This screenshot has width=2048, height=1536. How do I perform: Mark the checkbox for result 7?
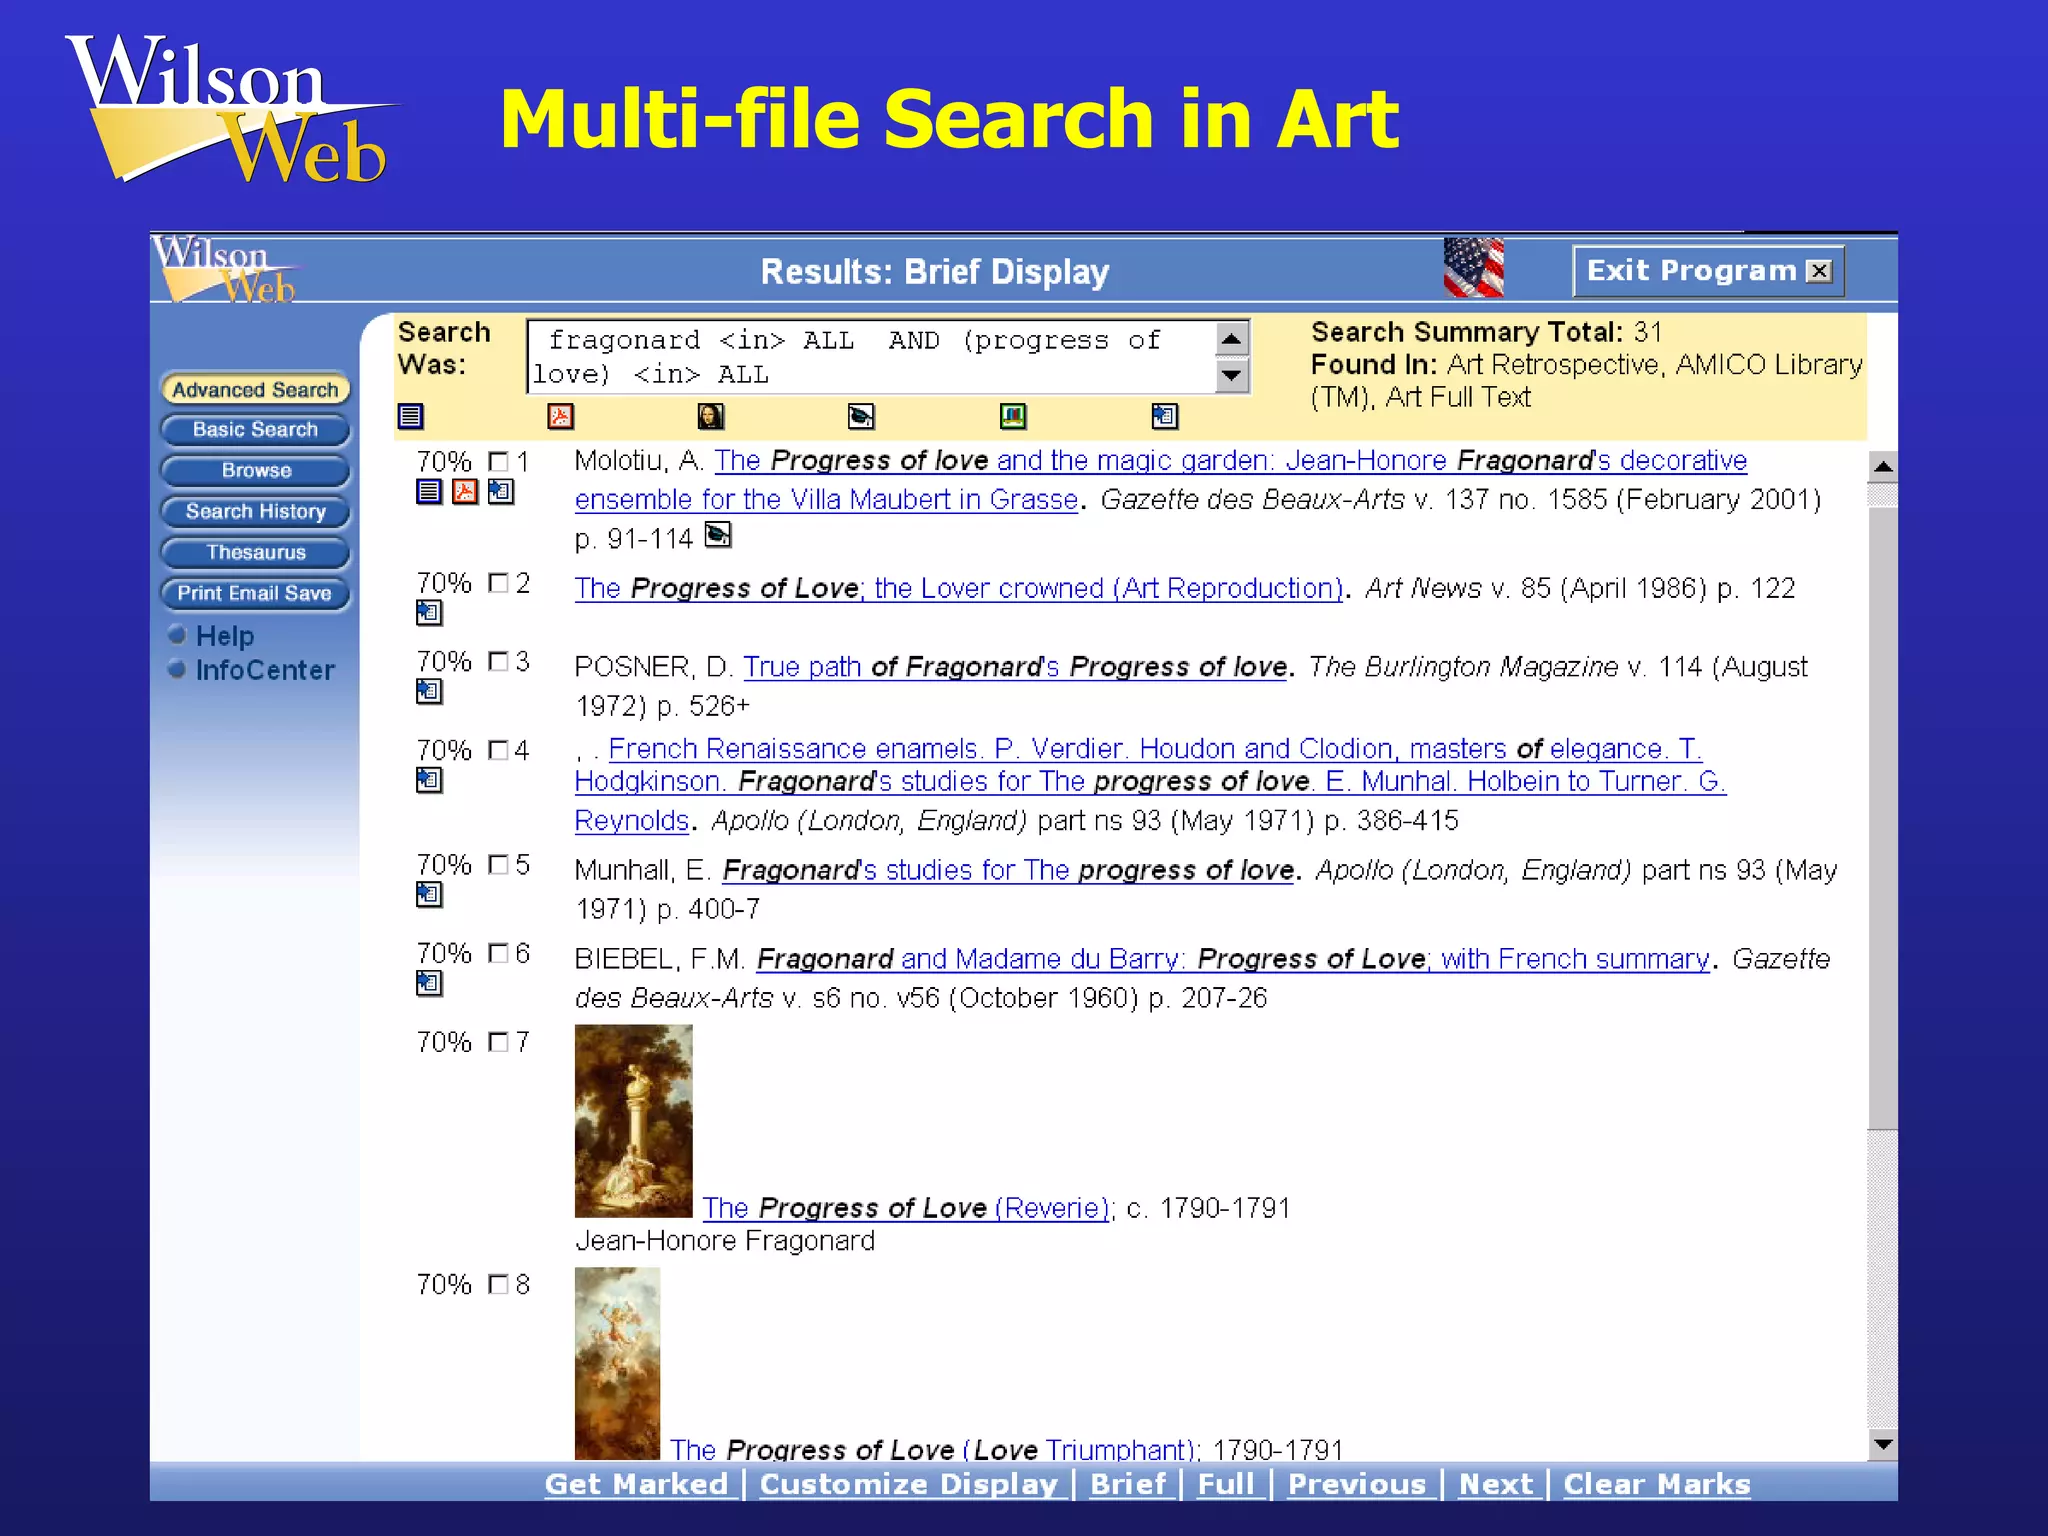pyautogui.click(x=498, y=1043)
